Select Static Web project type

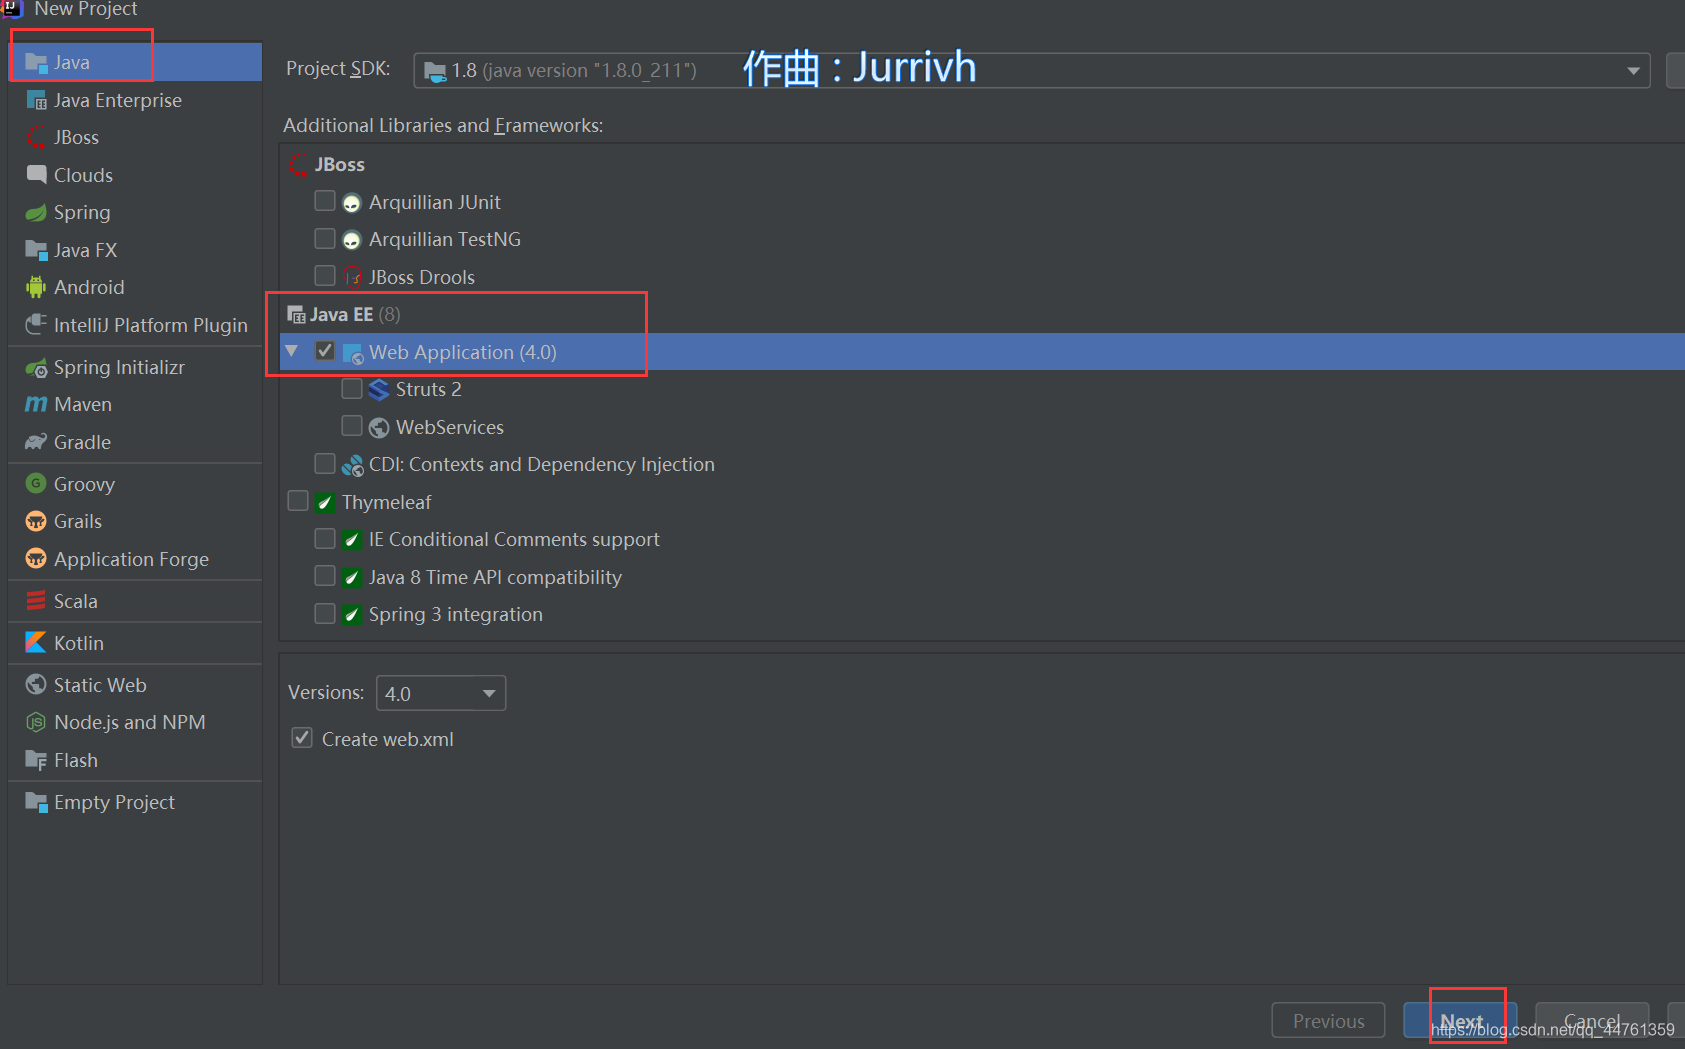[x=135, y=685]
